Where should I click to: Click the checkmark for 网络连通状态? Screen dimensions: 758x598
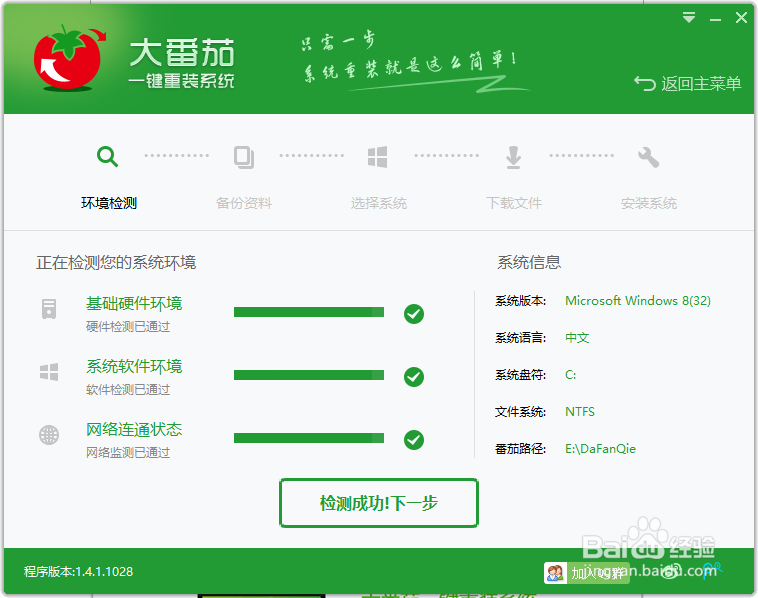coord(414,440)
